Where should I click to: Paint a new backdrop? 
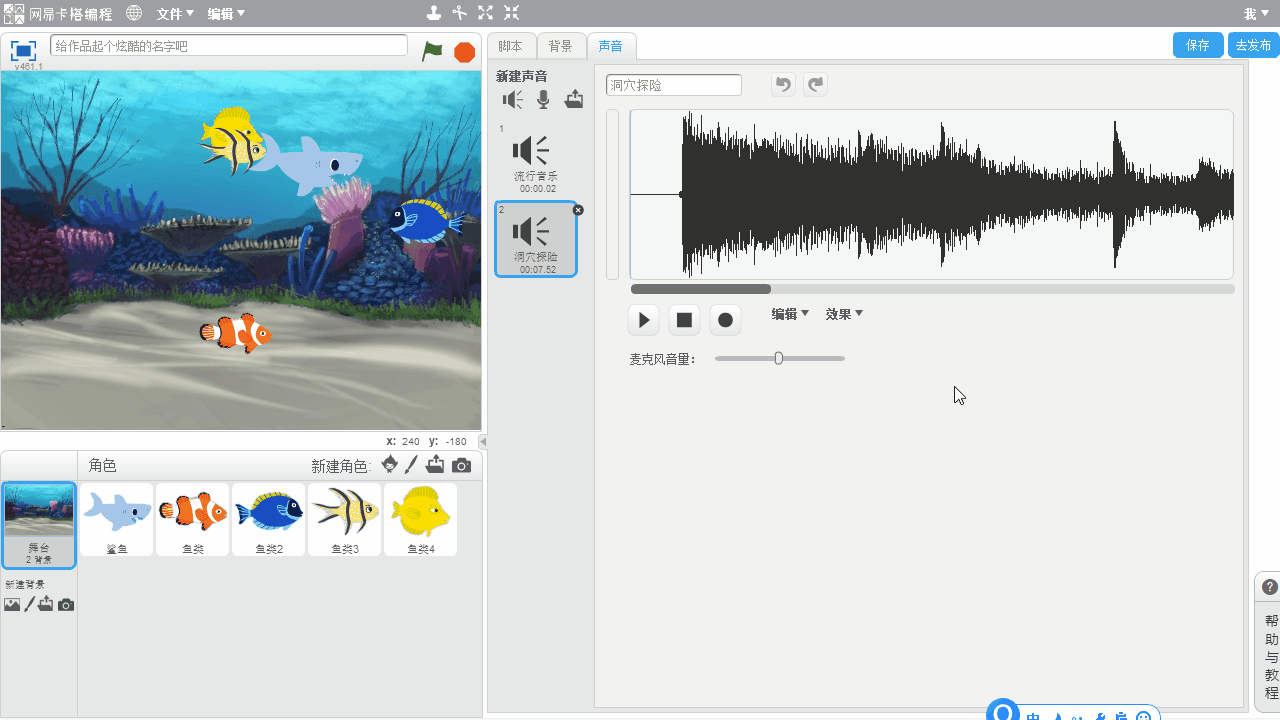click(x=30, y=604)
